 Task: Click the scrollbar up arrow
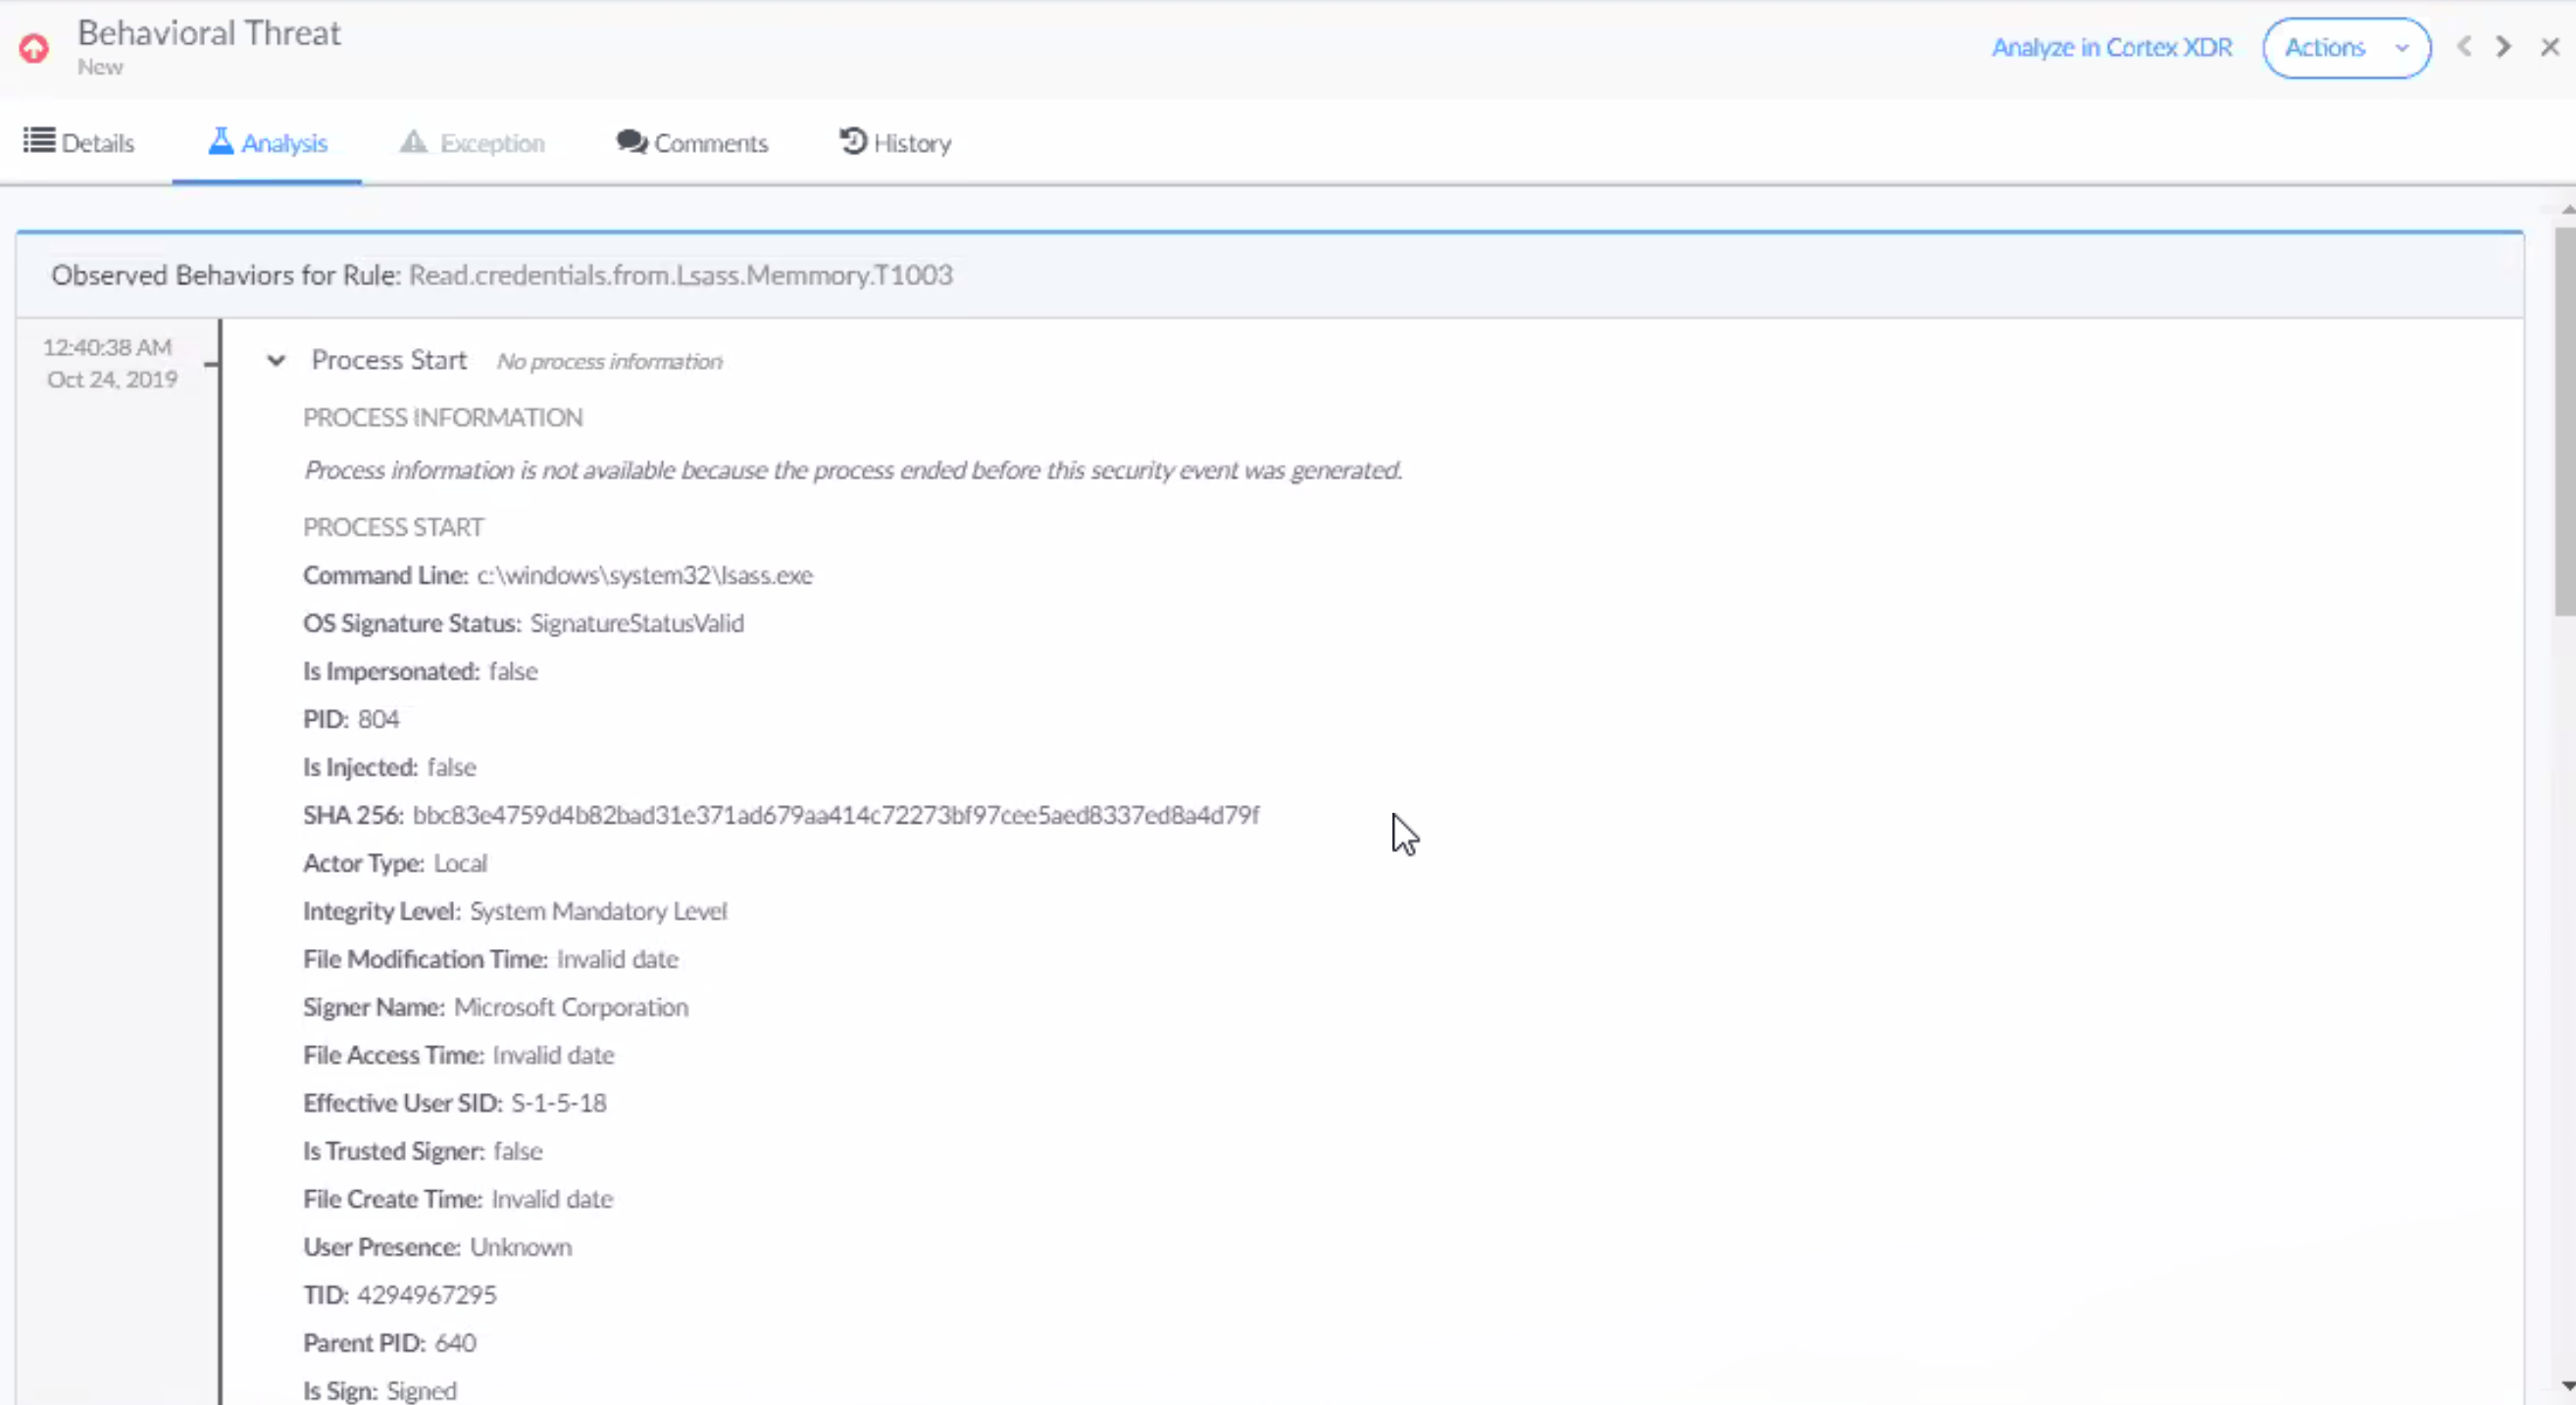coord(2567,209)
